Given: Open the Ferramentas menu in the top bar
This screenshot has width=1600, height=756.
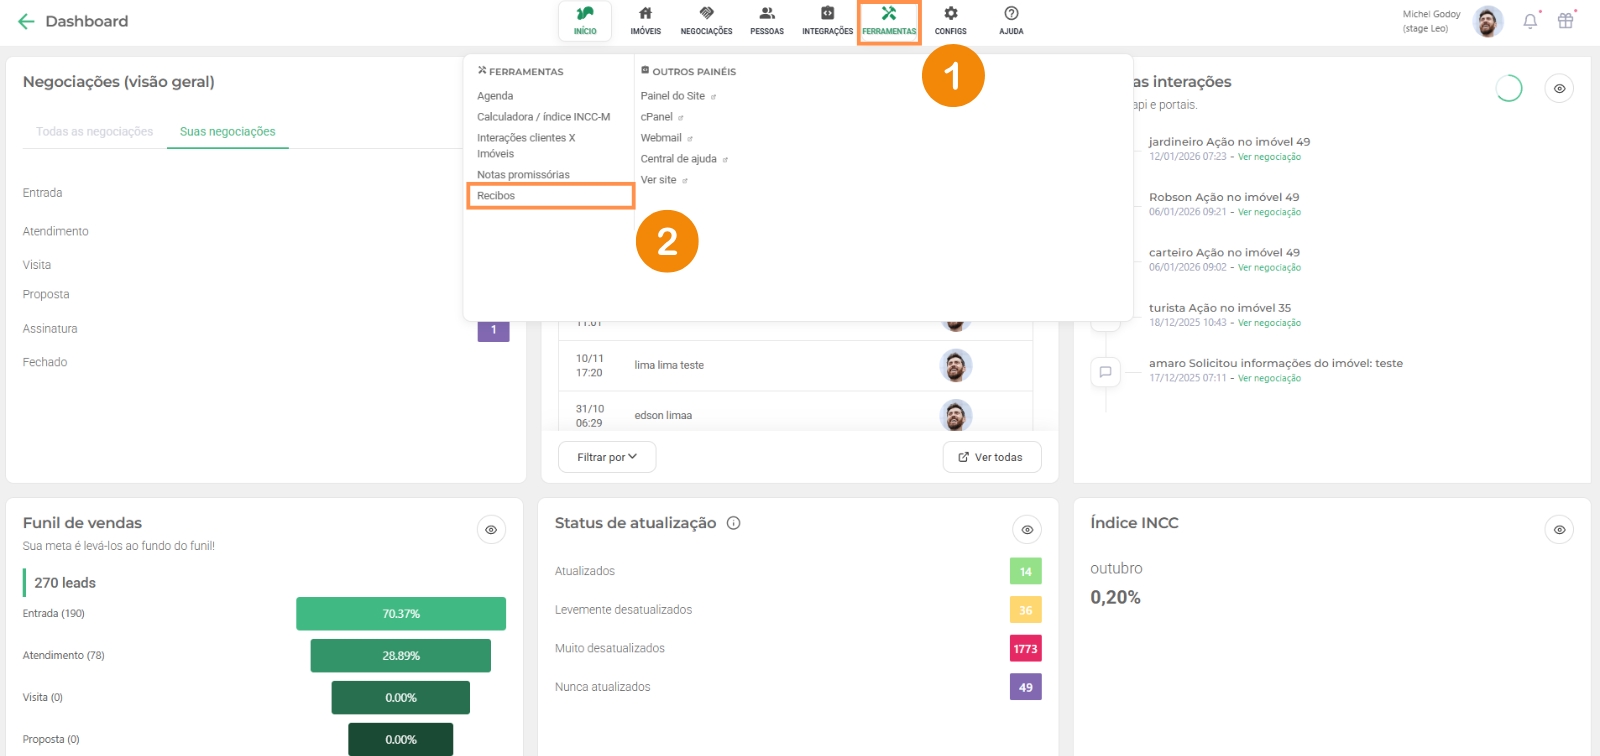Looking at the screenshot, I should pos(889,21).
